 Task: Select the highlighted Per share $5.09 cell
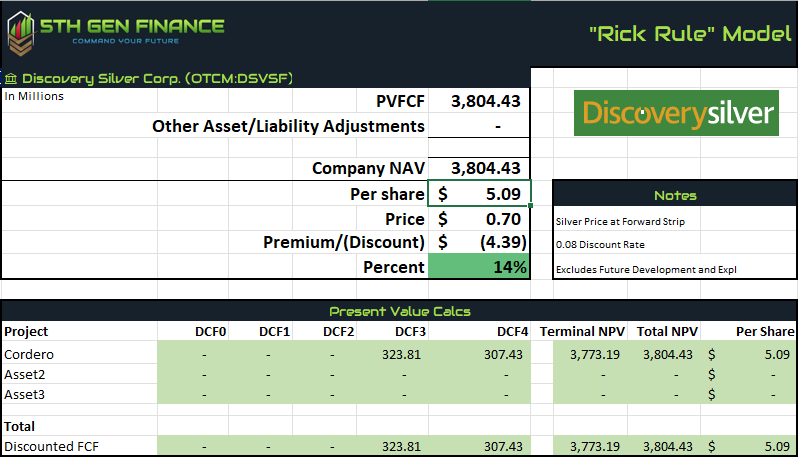479,193
